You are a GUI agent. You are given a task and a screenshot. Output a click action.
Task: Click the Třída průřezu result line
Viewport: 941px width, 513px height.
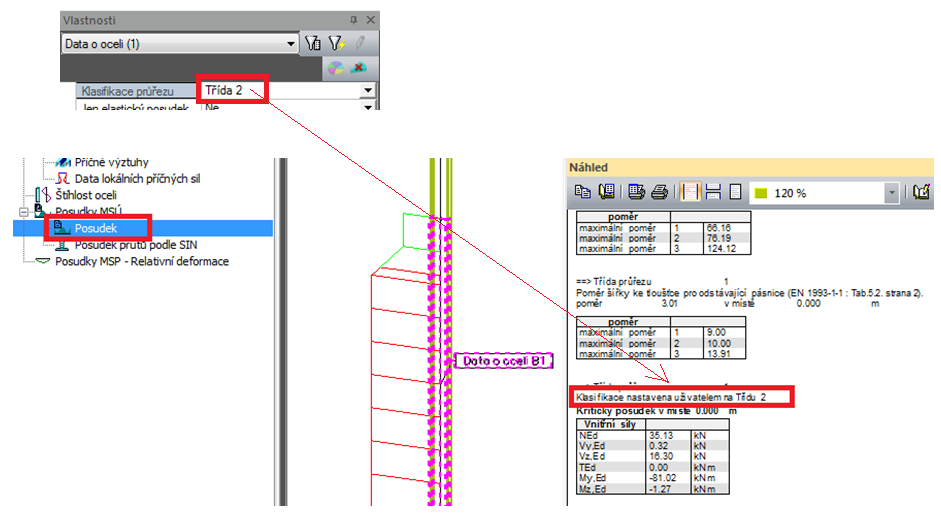pos(652,281)
